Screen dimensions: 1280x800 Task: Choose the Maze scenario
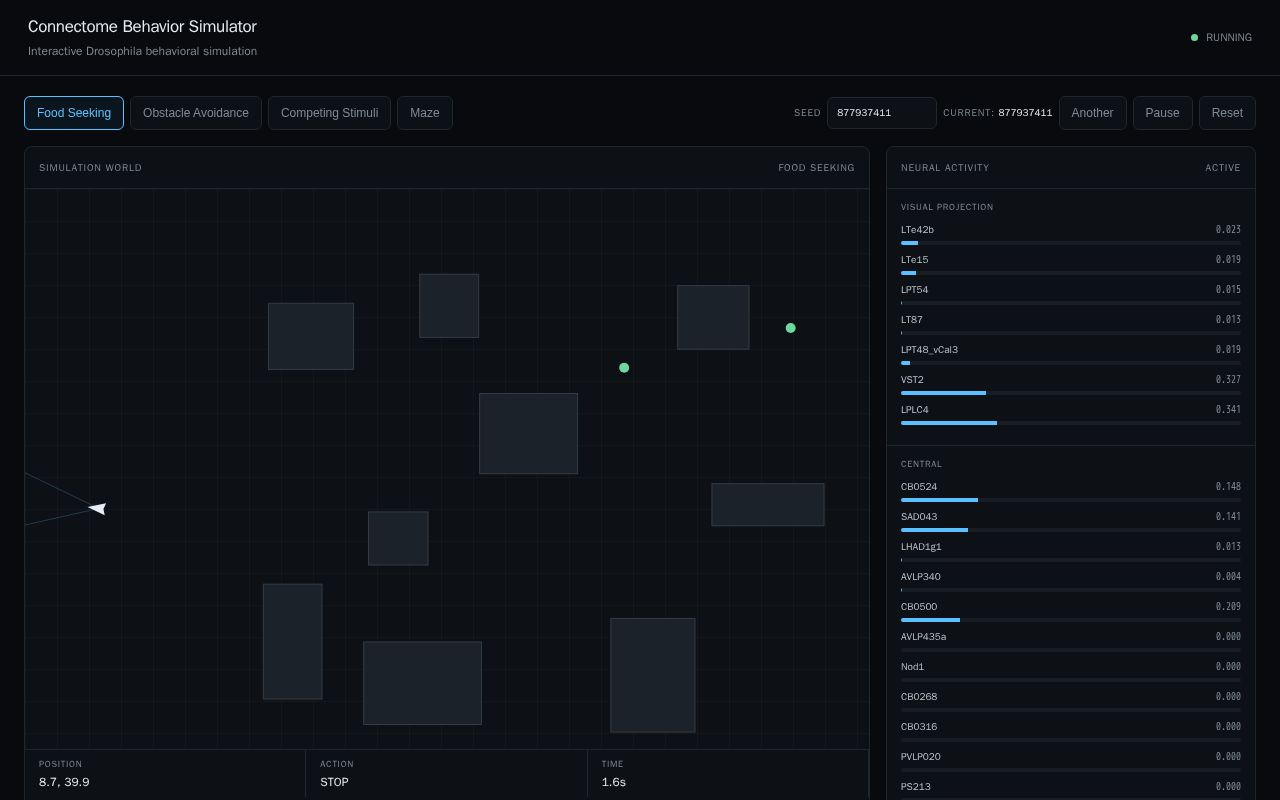click(x=425, y=113)
